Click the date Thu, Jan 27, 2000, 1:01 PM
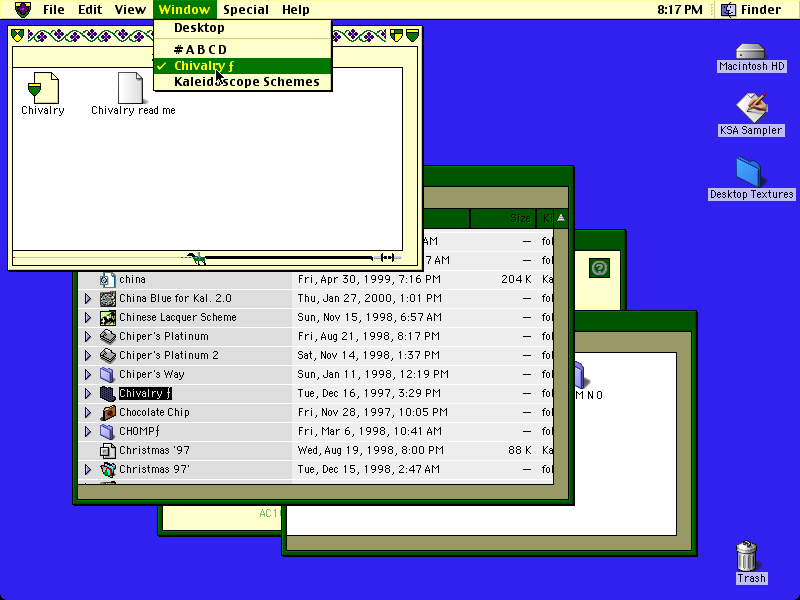 tap(369, 298)
